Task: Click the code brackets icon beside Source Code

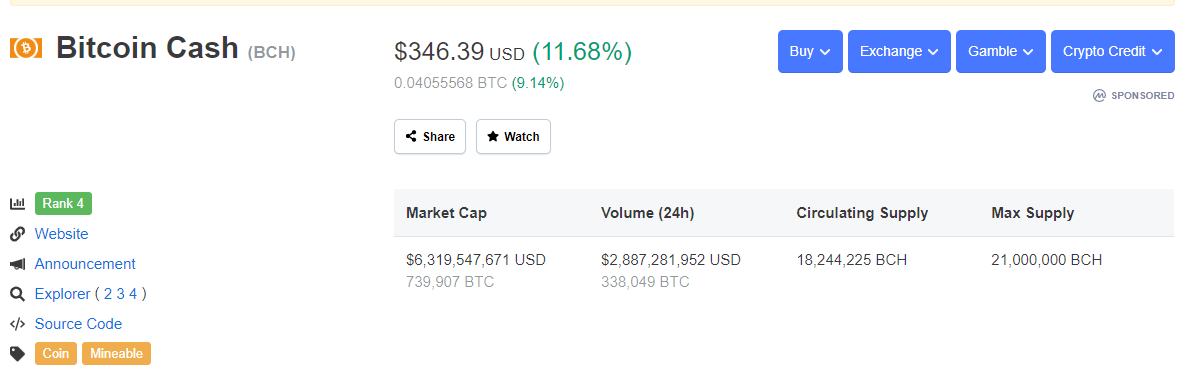Action: [17, 324]
